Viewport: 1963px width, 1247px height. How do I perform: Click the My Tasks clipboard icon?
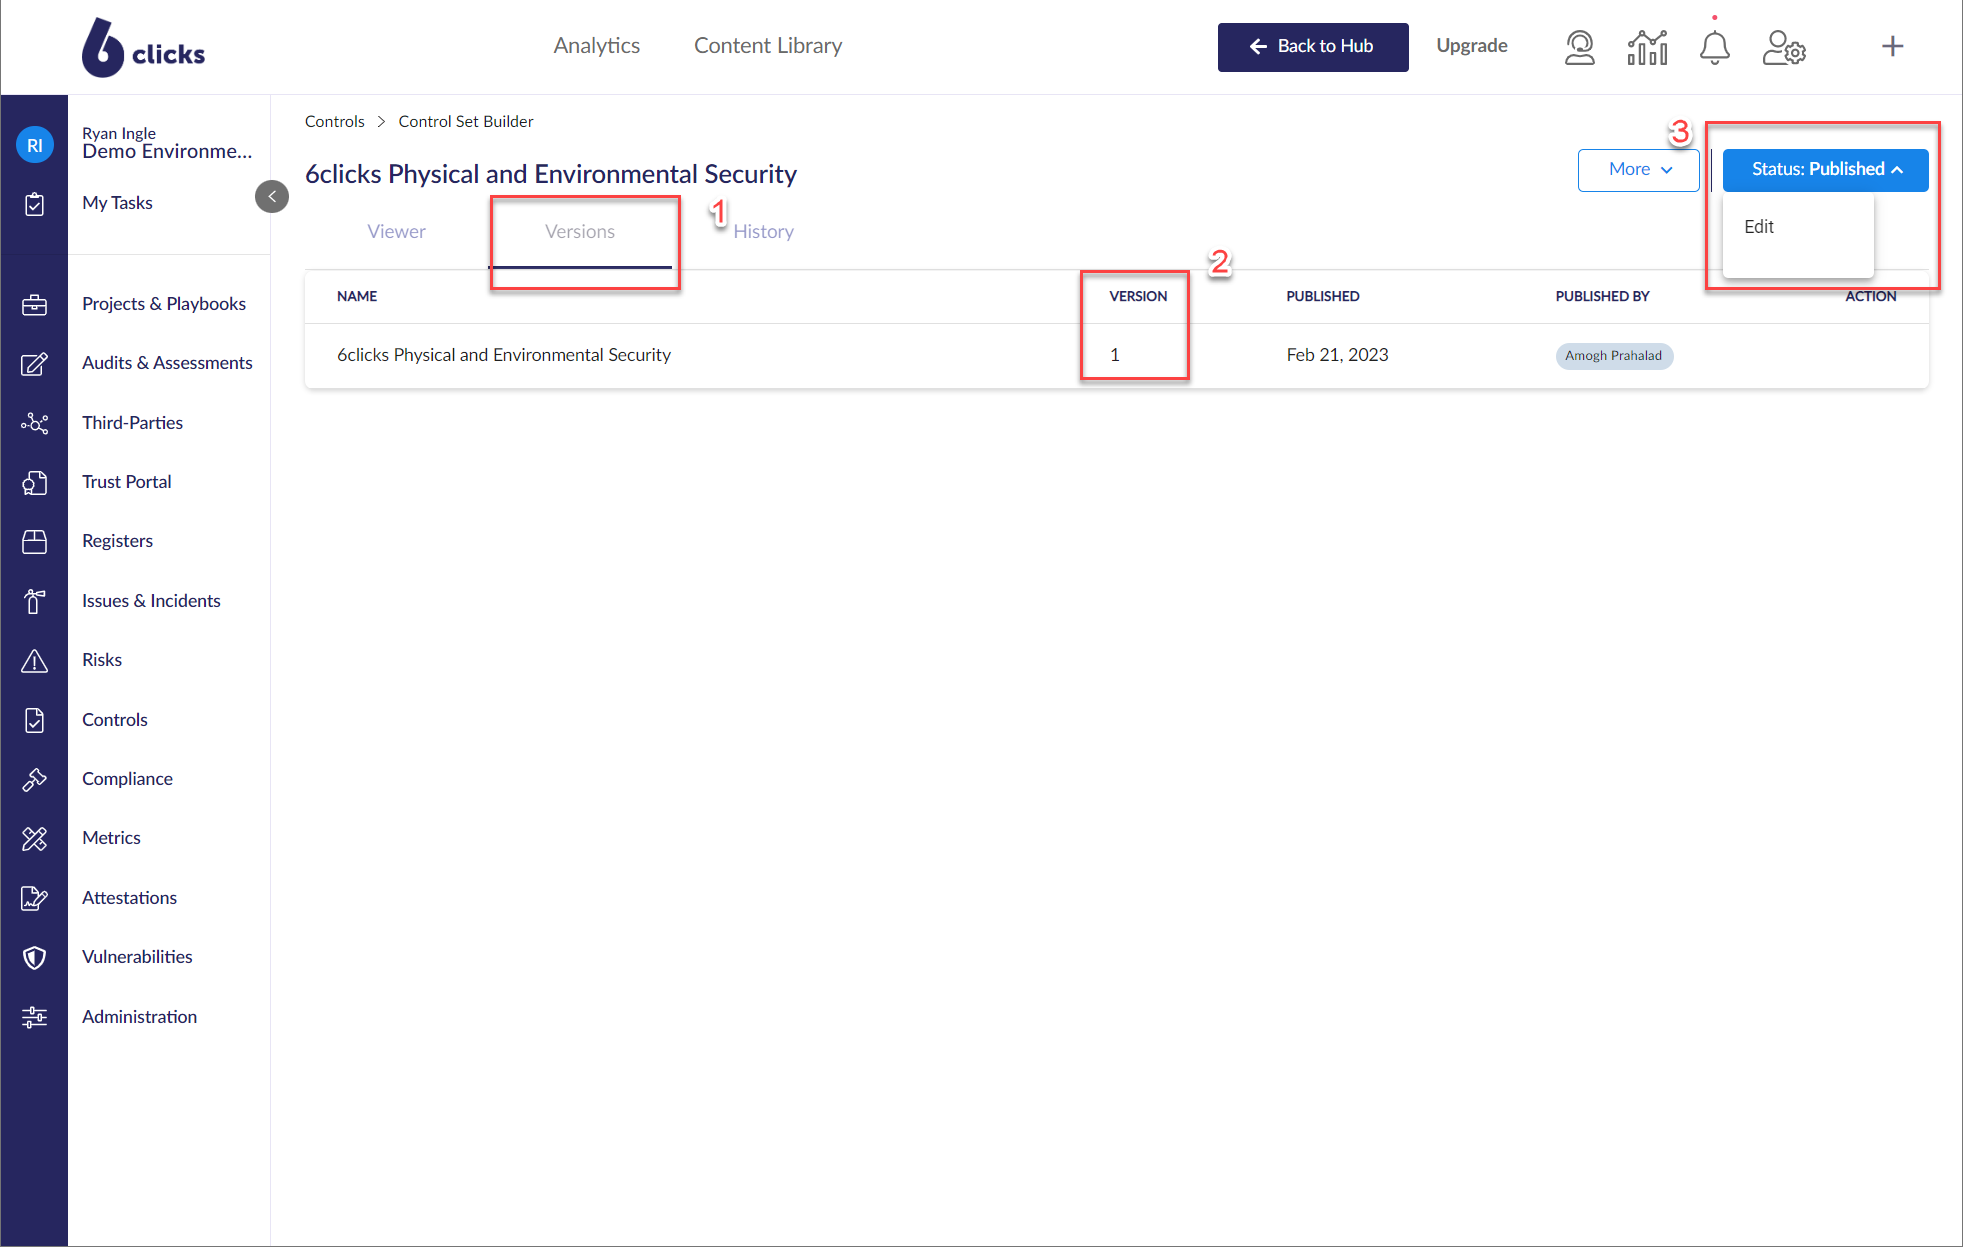point(35,204)
